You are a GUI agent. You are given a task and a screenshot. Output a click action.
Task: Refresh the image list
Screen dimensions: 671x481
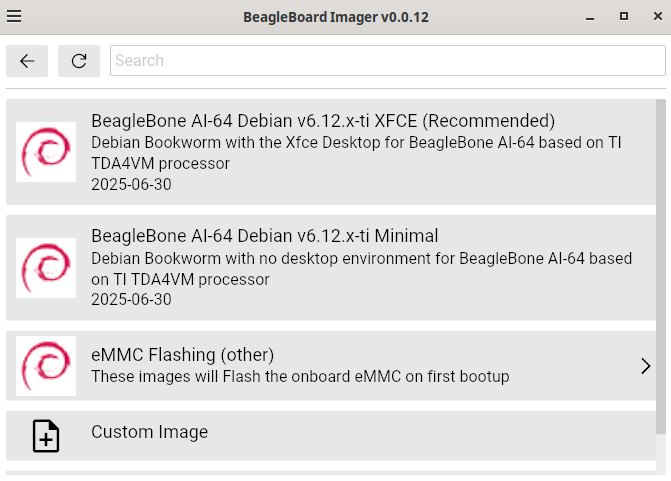coord(79,61)
